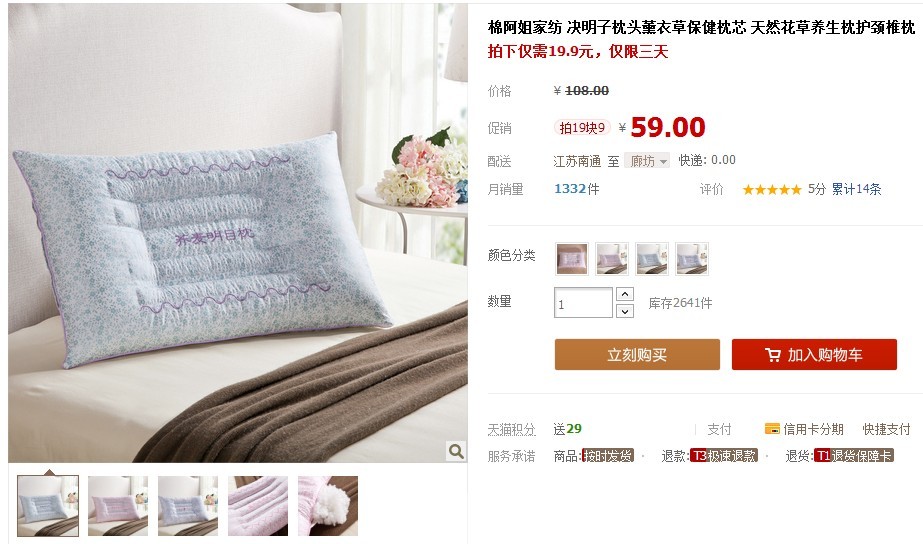Open the 廊坊 delivery city dropdown
Screen dimensions: 923x544
click(x=647, y=161)
